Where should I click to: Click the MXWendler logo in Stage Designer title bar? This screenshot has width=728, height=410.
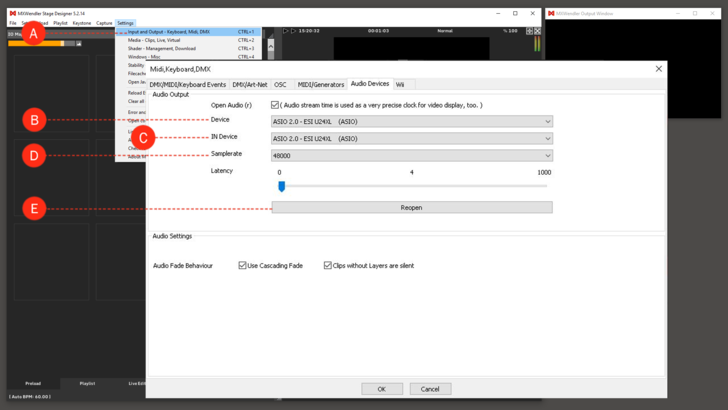pos(13,13)
